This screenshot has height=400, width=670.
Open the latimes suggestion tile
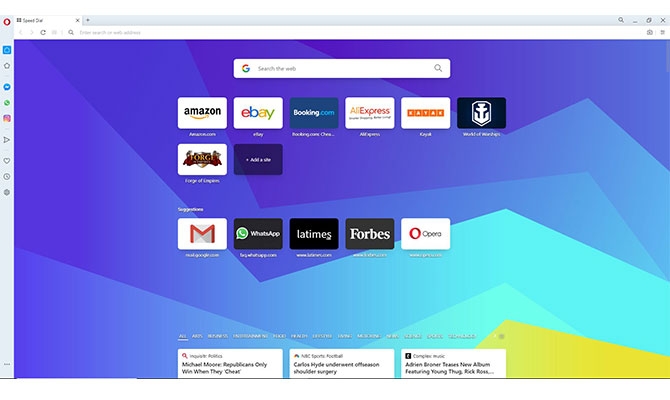pos(314,234)
